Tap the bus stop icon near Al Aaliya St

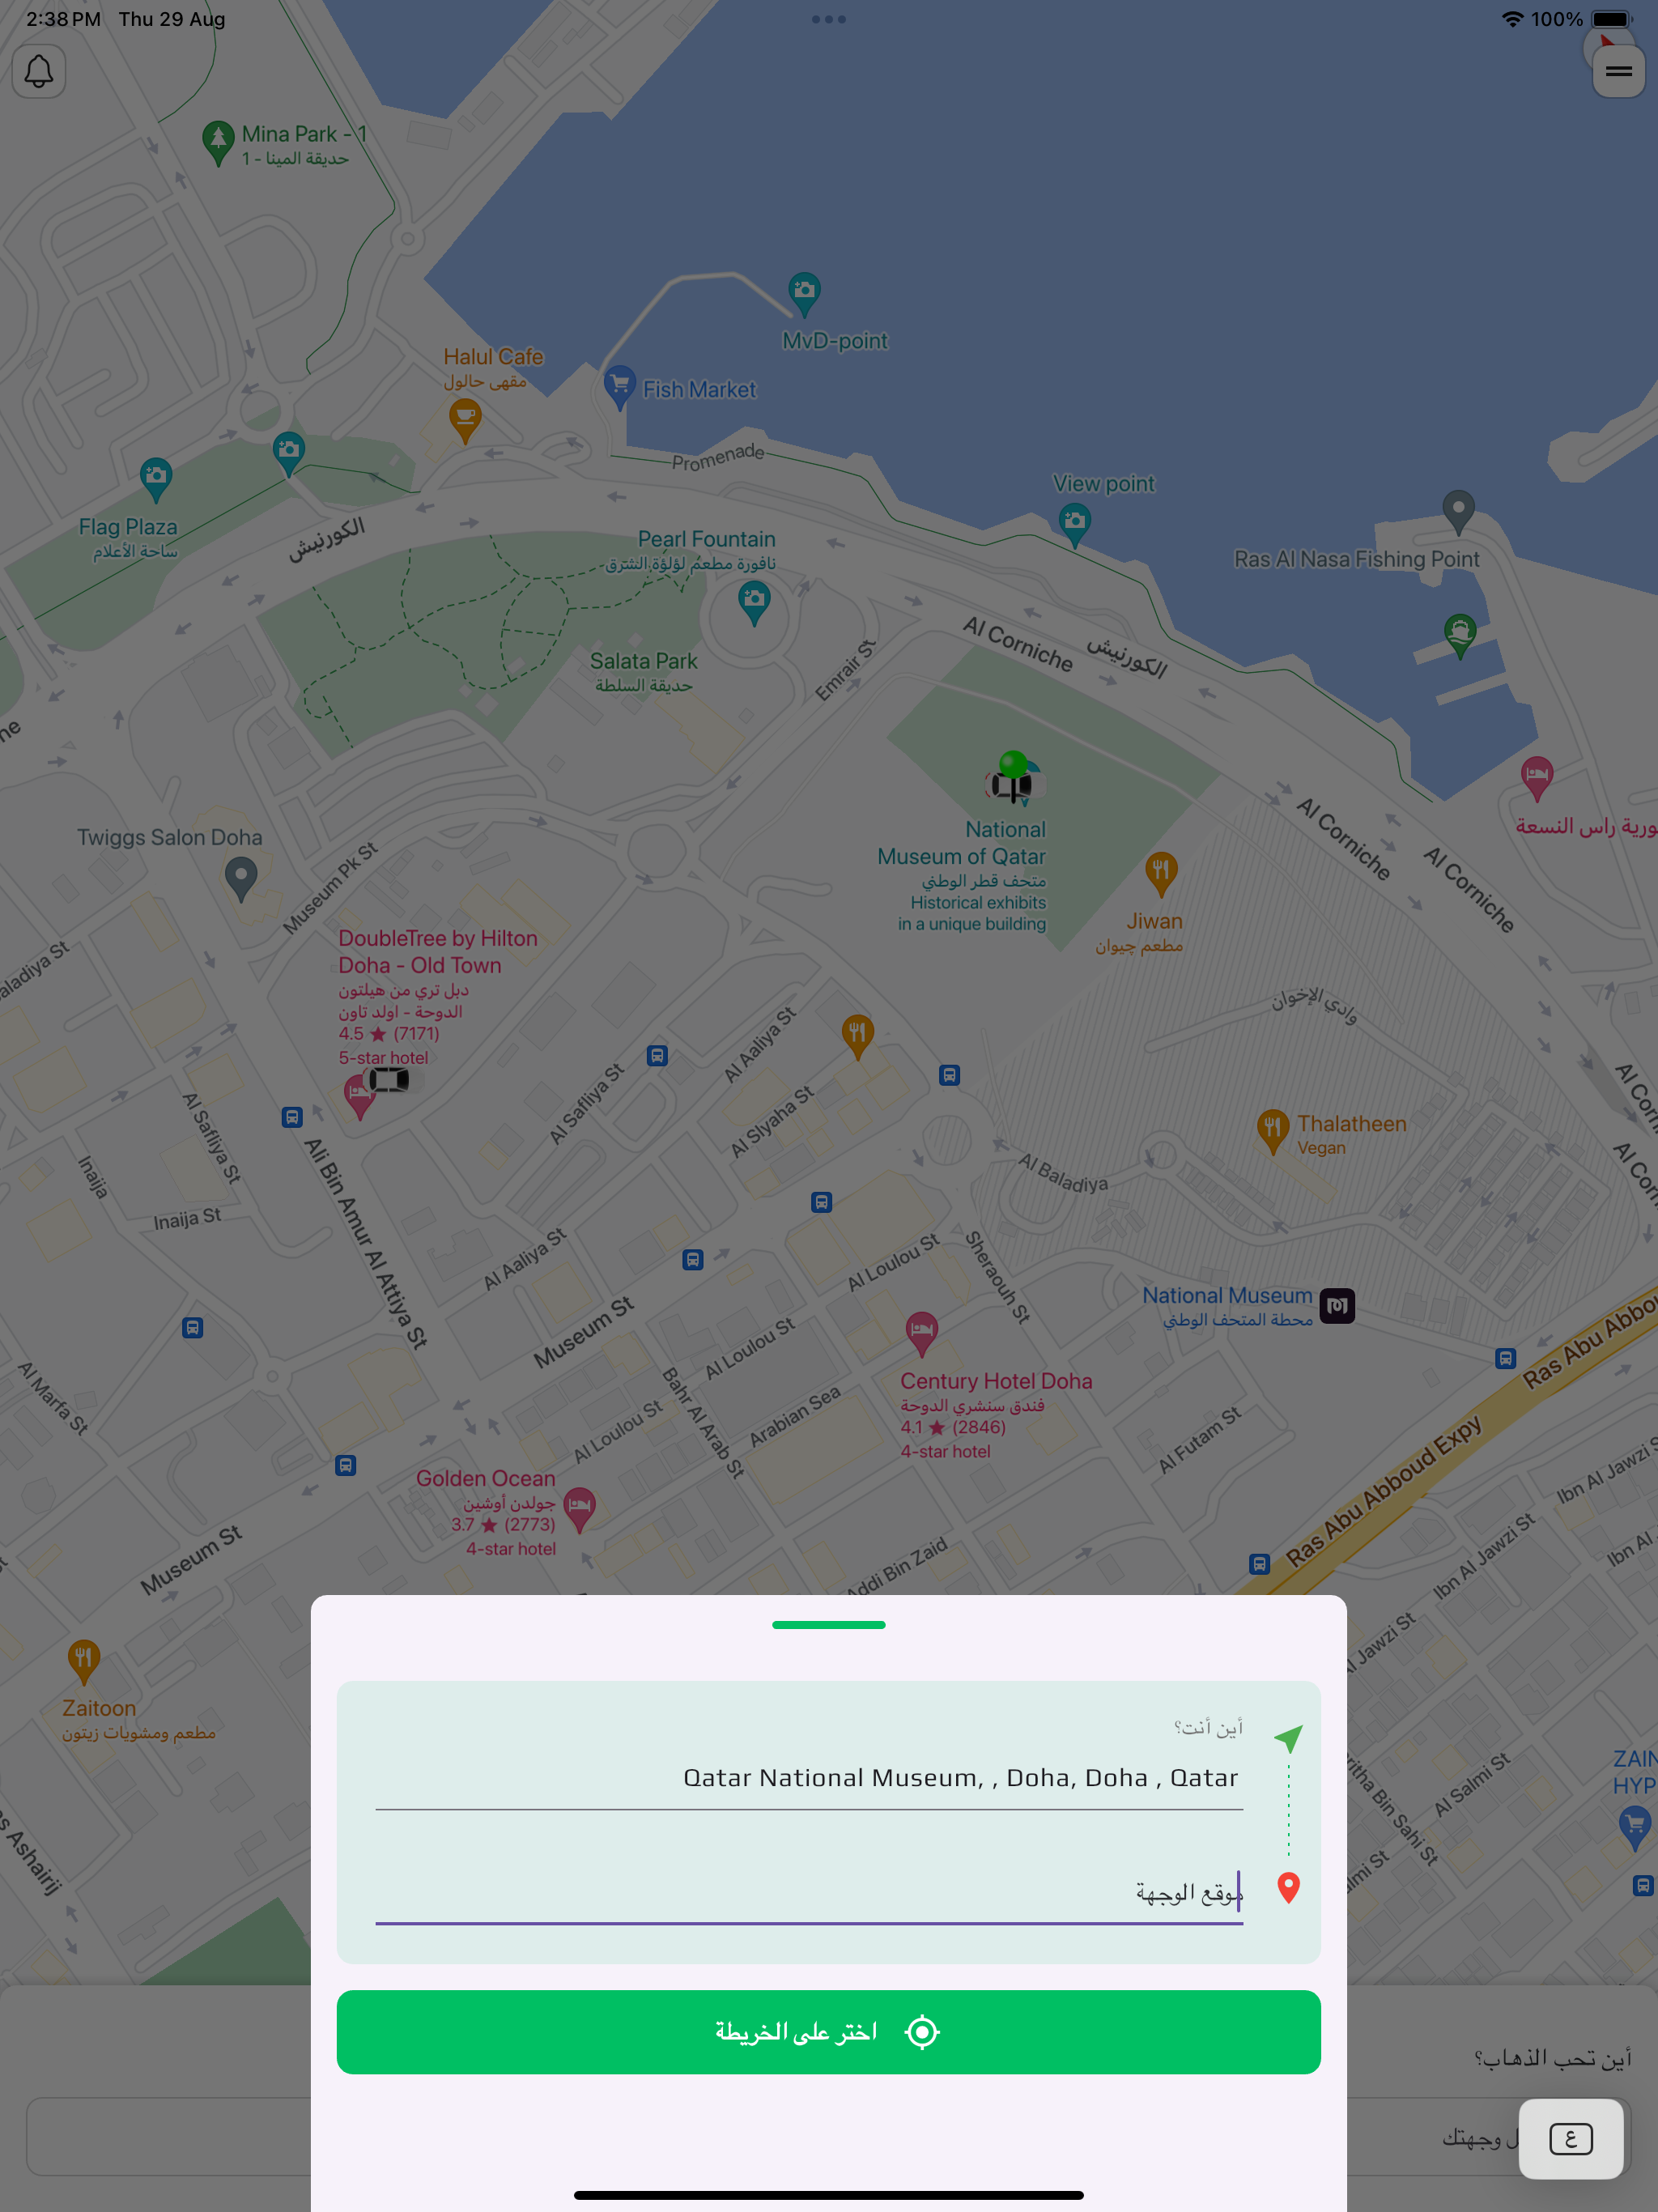(657, 1056)
